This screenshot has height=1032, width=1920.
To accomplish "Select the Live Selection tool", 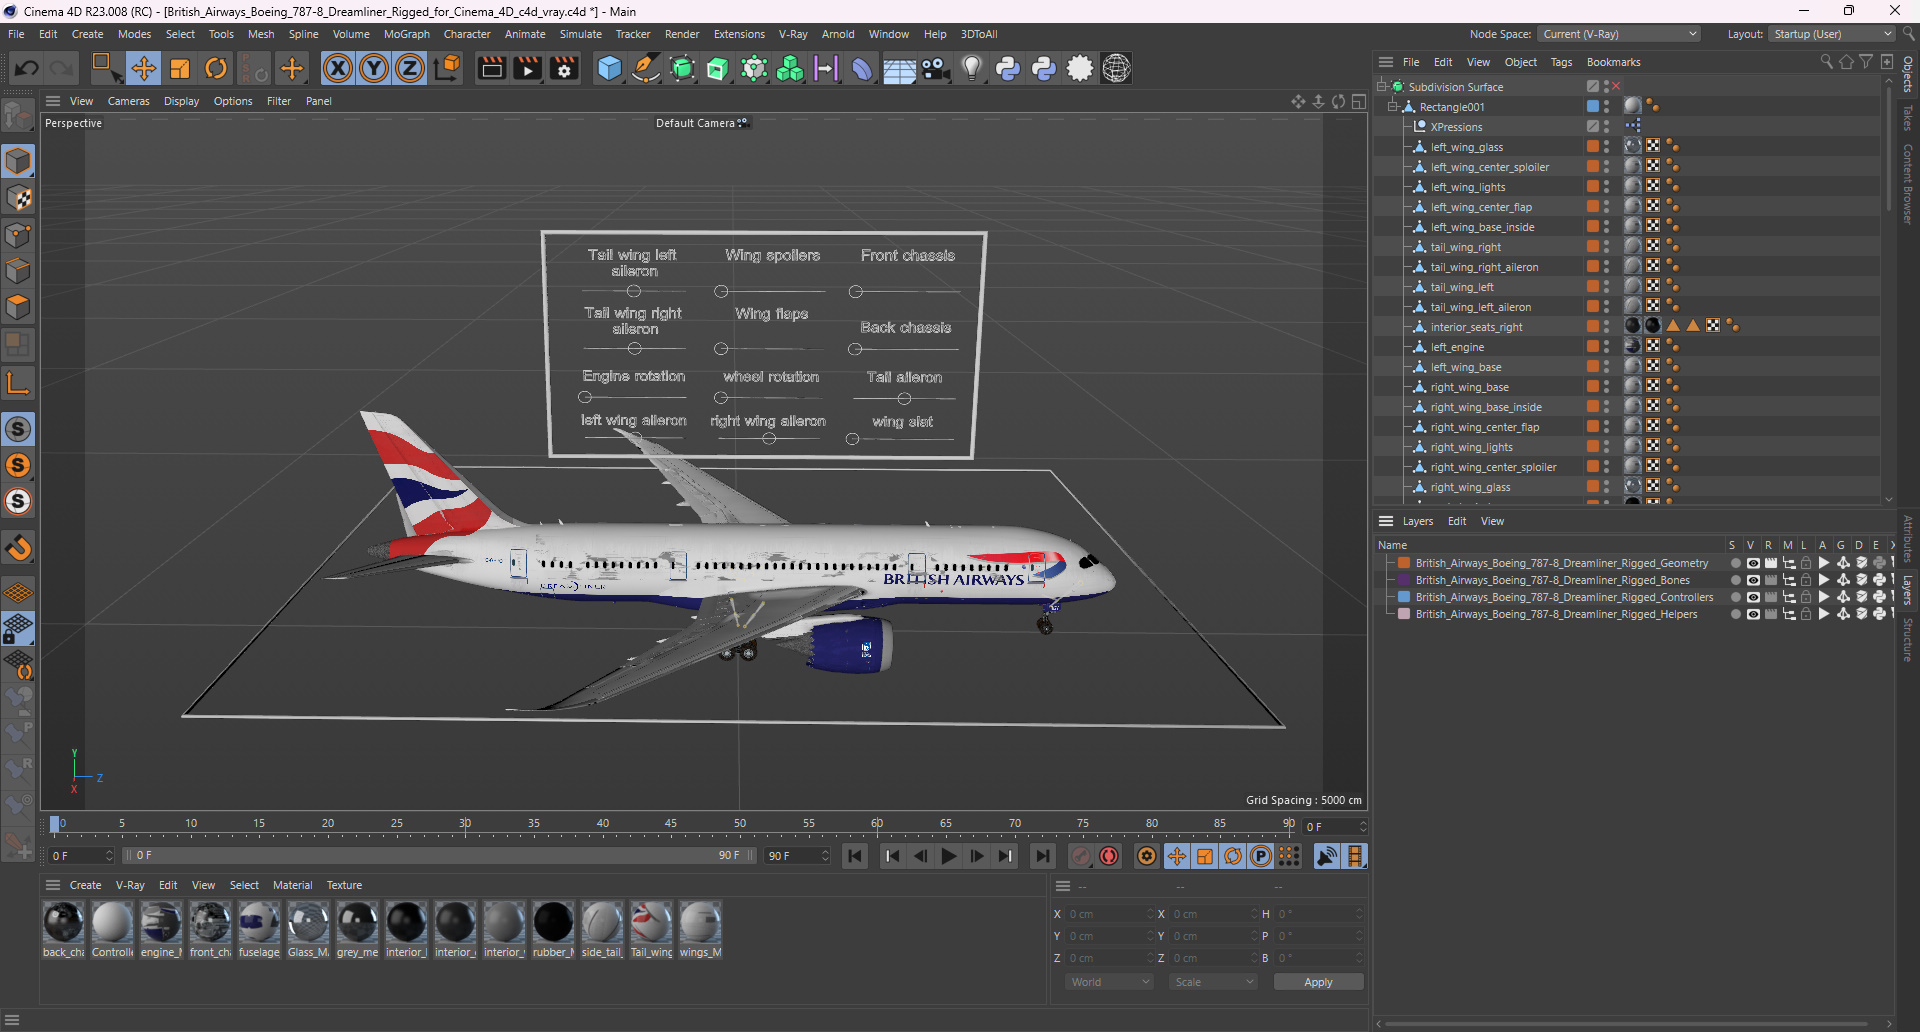I will coord(106,68).
